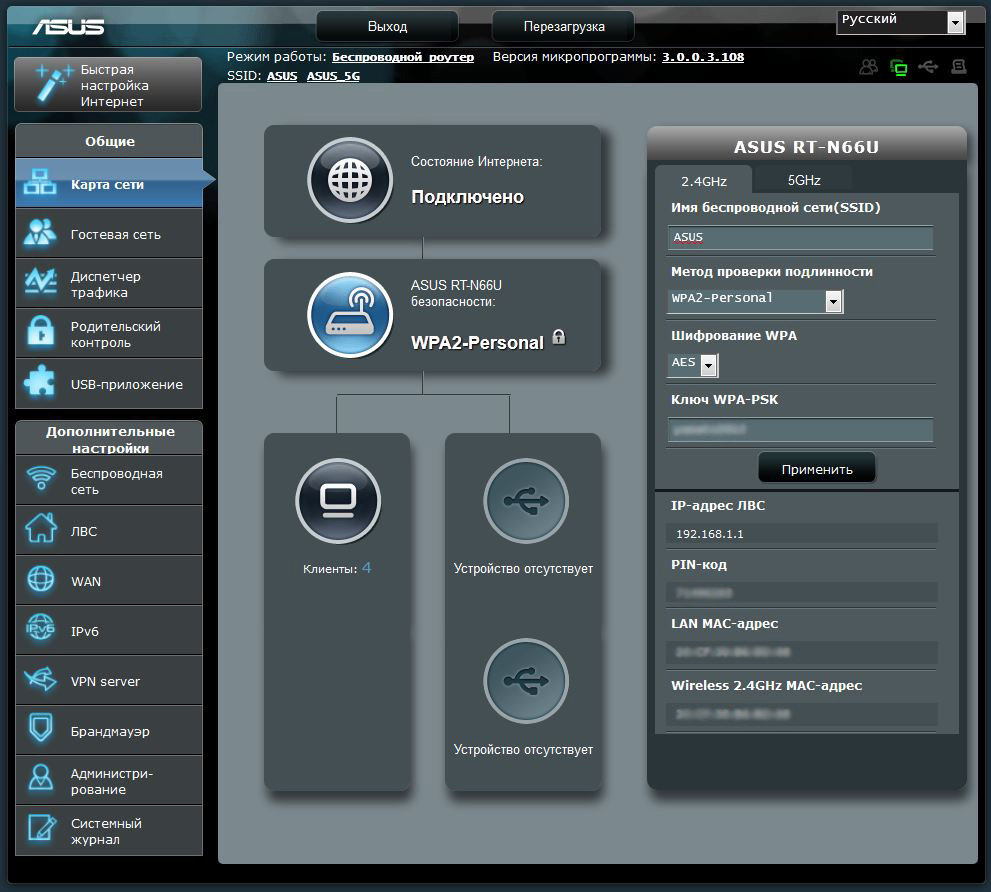The image size is (991, 892).
Task: Switch to the 5GHz tab
Action: 804,180
